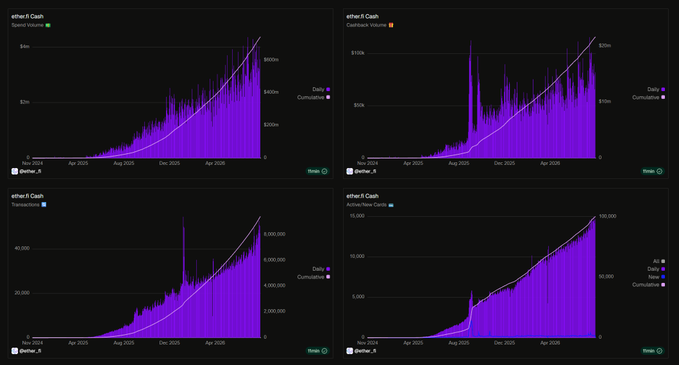Select the 5,000 axis label in Active/New Cards
The width and height of the screenshot is (679, 365).
pyautogui.click(x=359, y=297)
